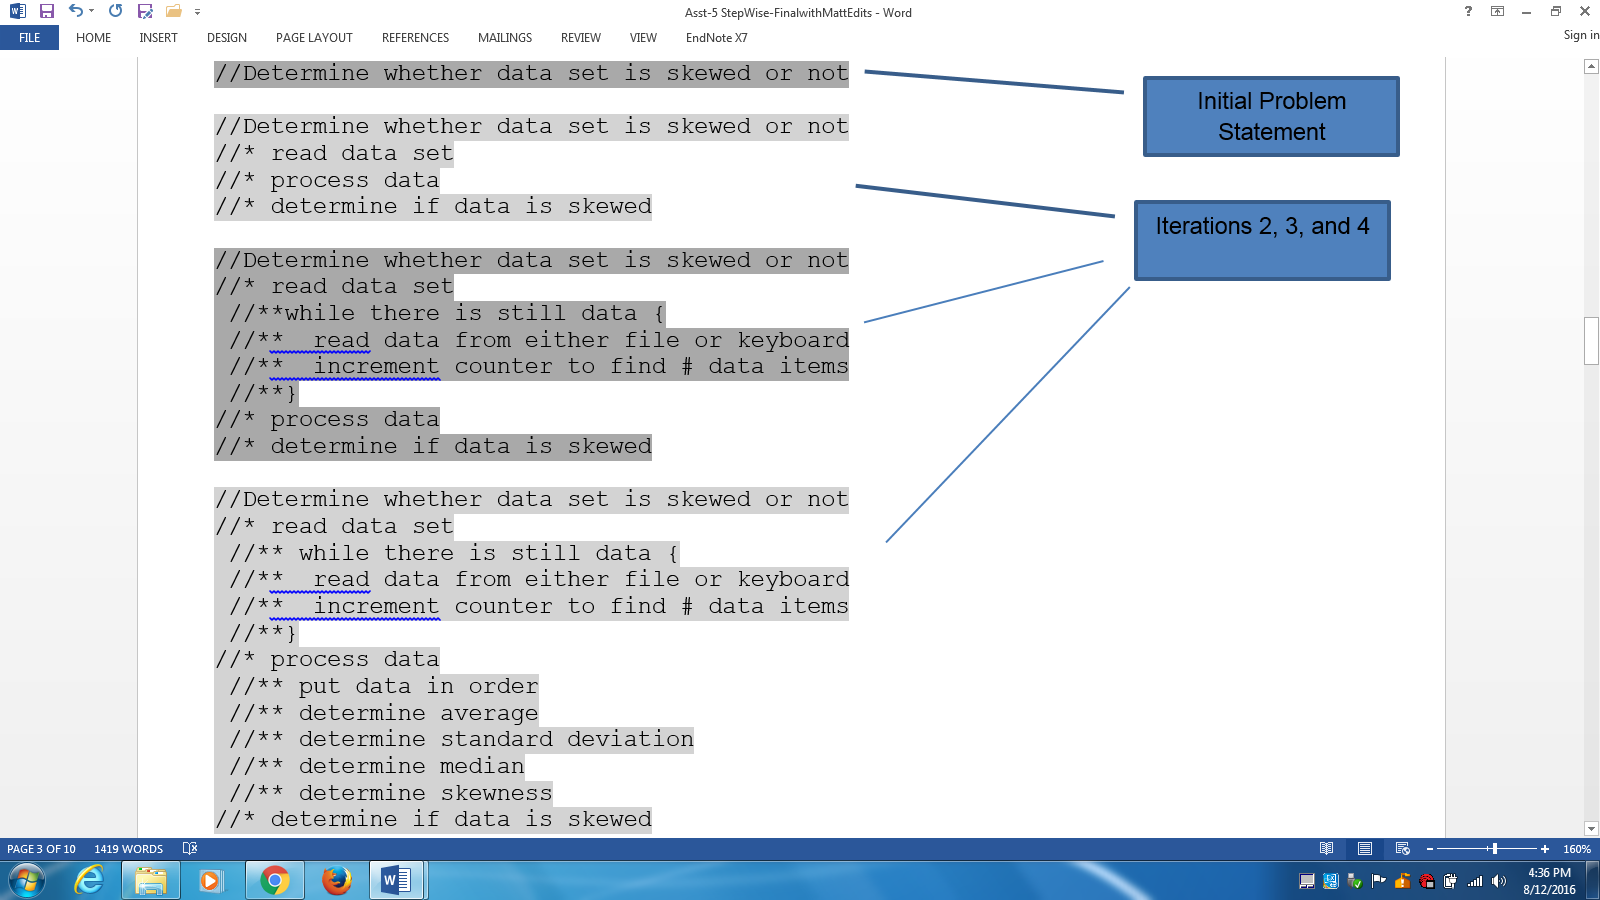Open Word Help question mark icon

tap(1468, 12)
